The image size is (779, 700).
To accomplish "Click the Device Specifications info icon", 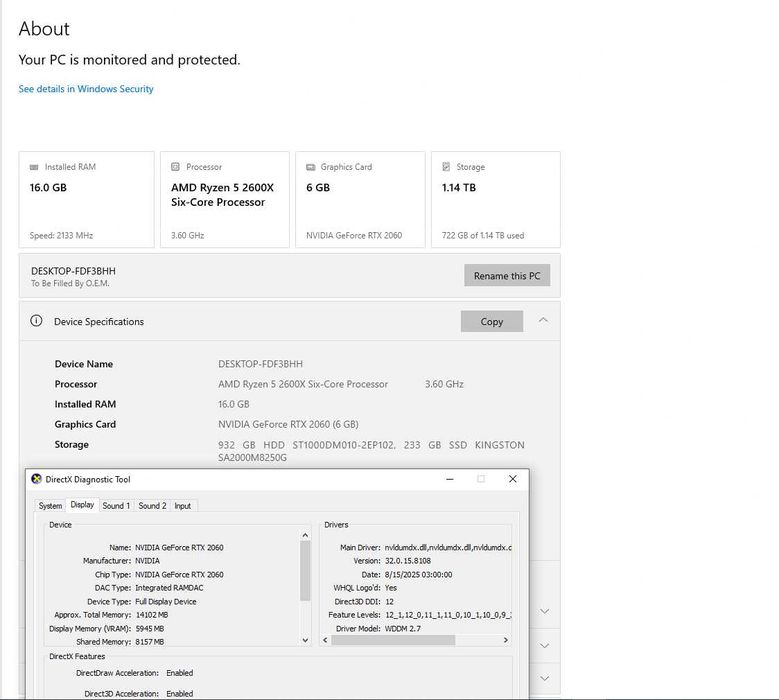I will (x=36, y=321).
